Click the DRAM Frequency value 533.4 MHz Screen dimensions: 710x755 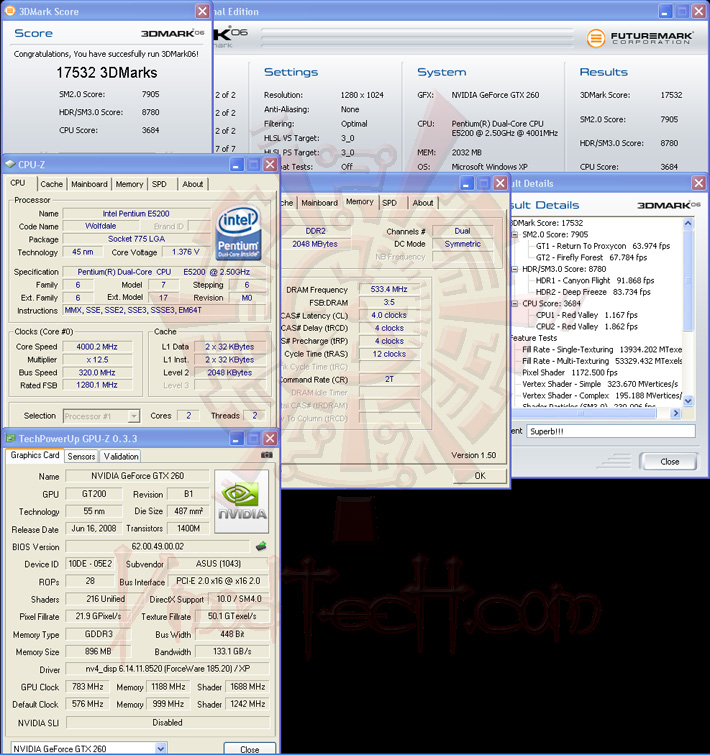[x=389, y=289]
